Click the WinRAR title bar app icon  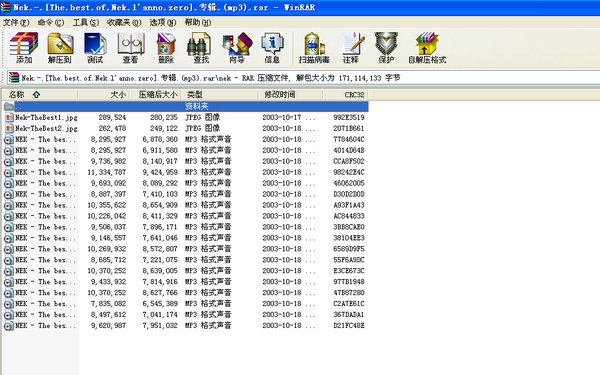coord(5,7)
